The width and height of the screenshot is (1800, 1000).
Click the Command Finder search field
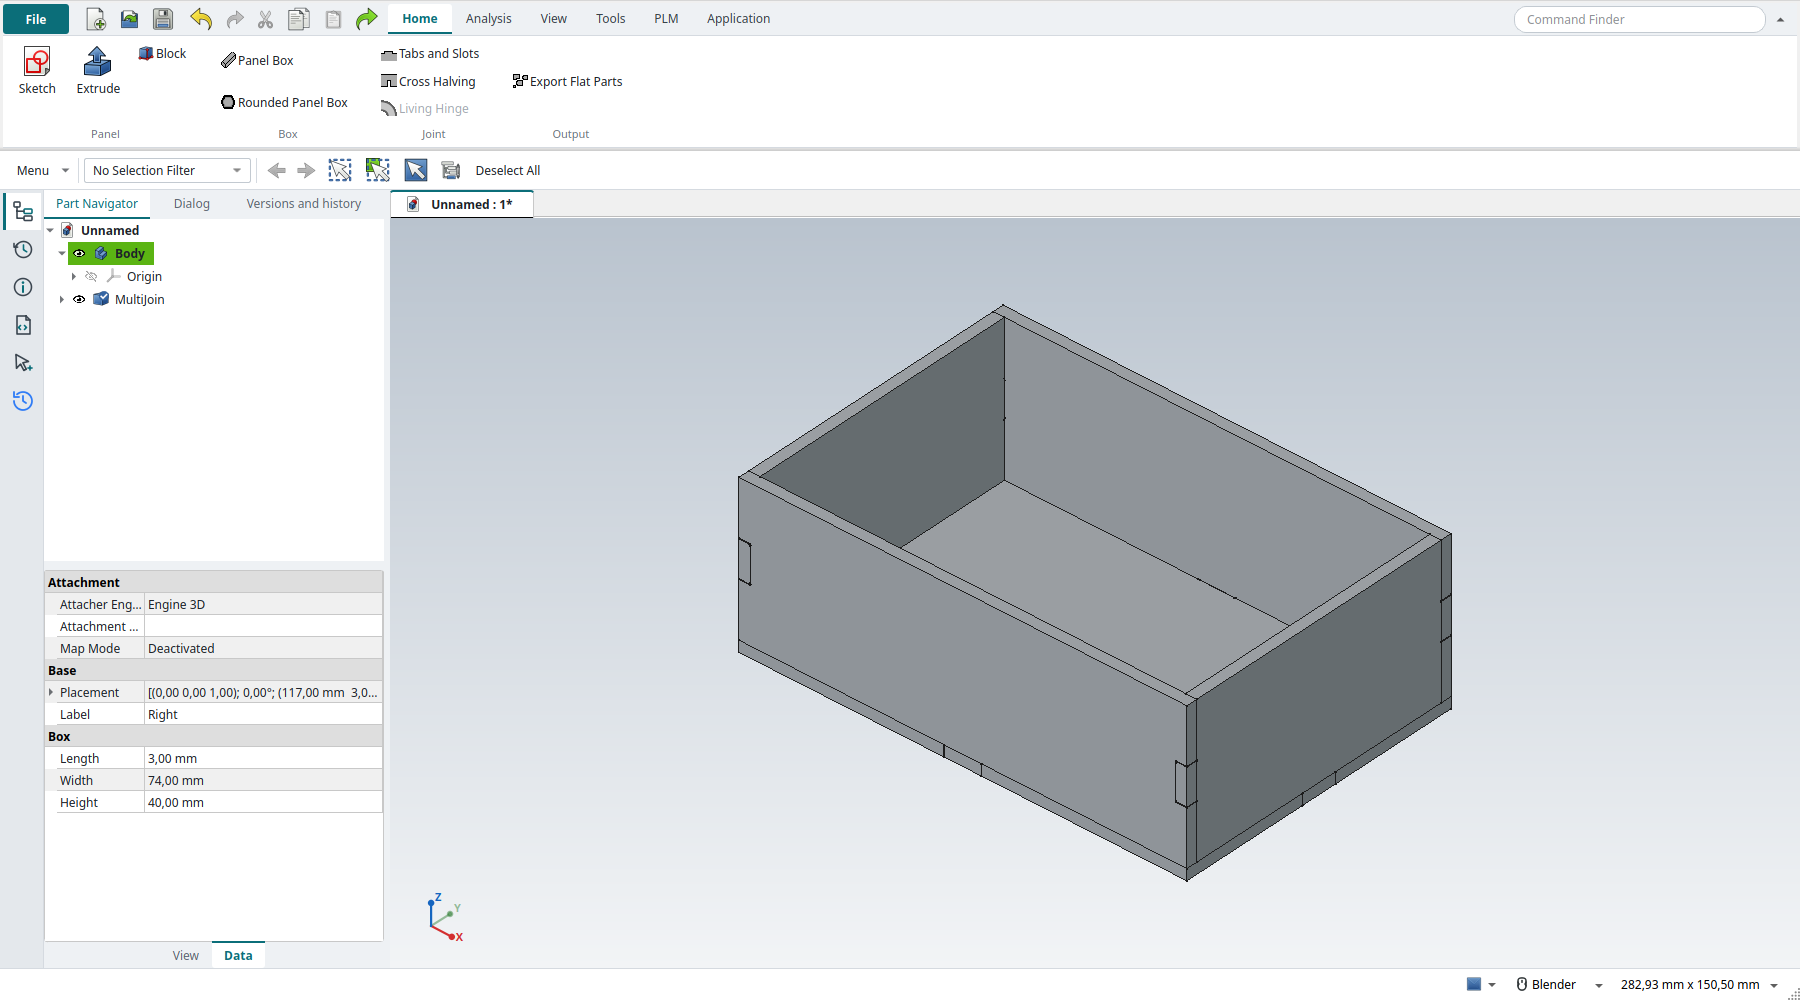point(1640,20)
